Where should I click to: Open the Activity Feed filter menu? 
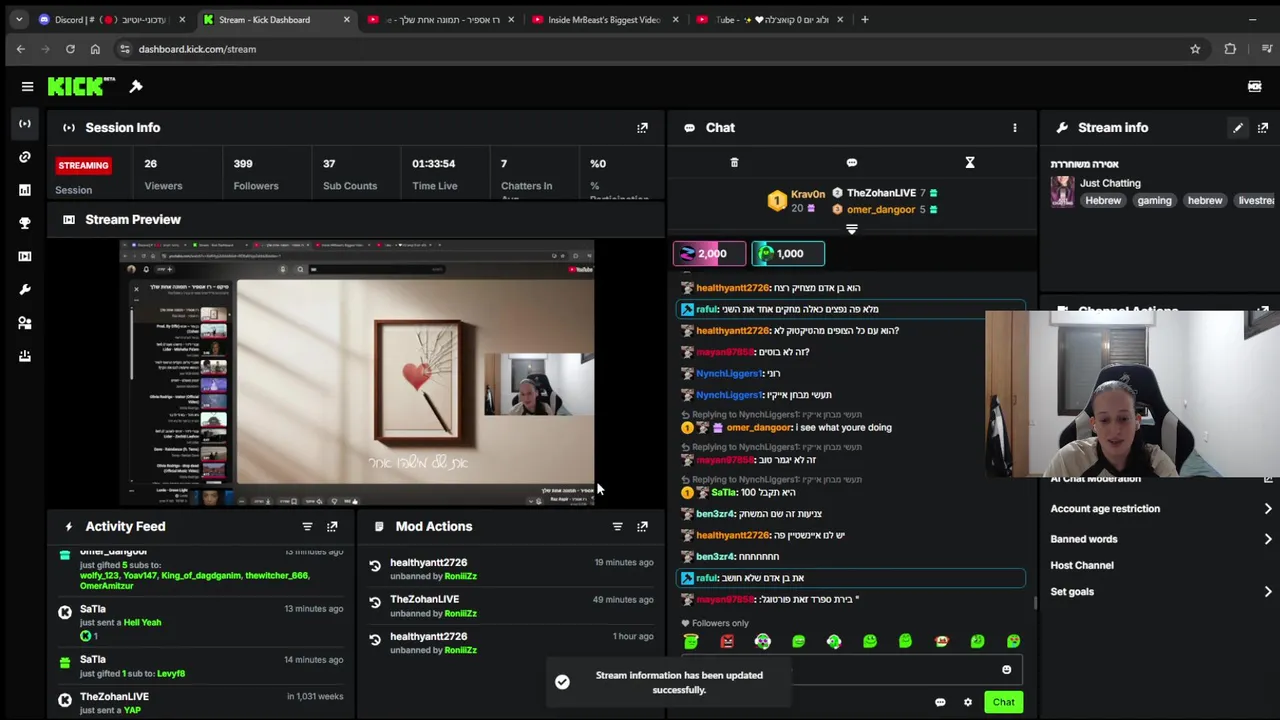pyautogui.click(x=307, y=526)
